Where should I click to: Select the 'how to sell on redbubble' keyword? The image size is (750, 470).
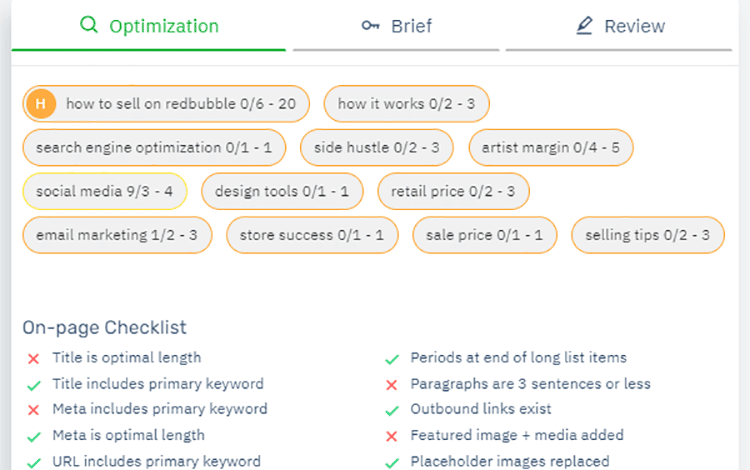(x=180, y=103)
